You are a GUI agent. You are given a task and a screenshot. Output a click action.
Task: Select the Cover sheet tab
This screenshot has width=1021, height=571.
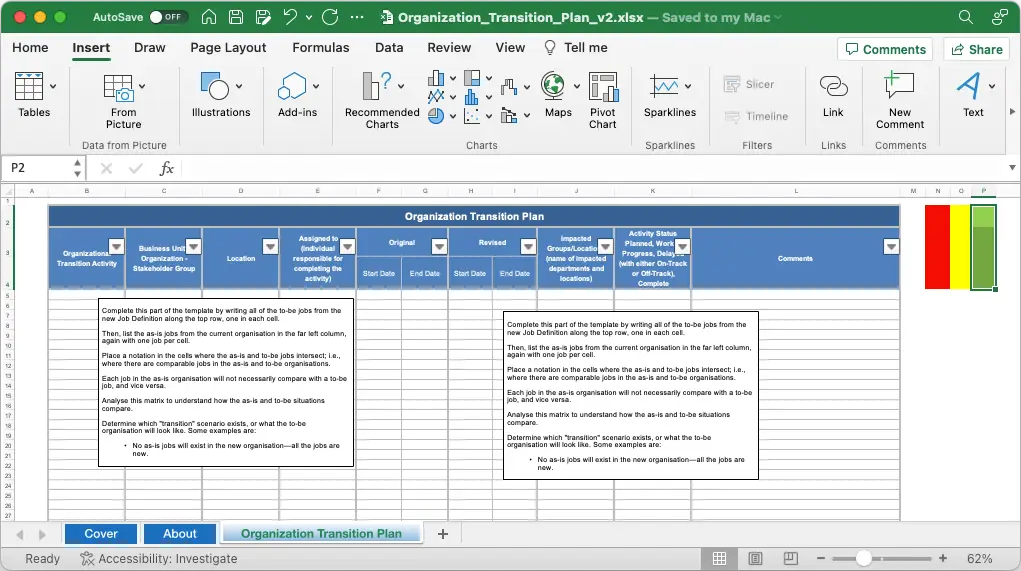click(101, 534)
